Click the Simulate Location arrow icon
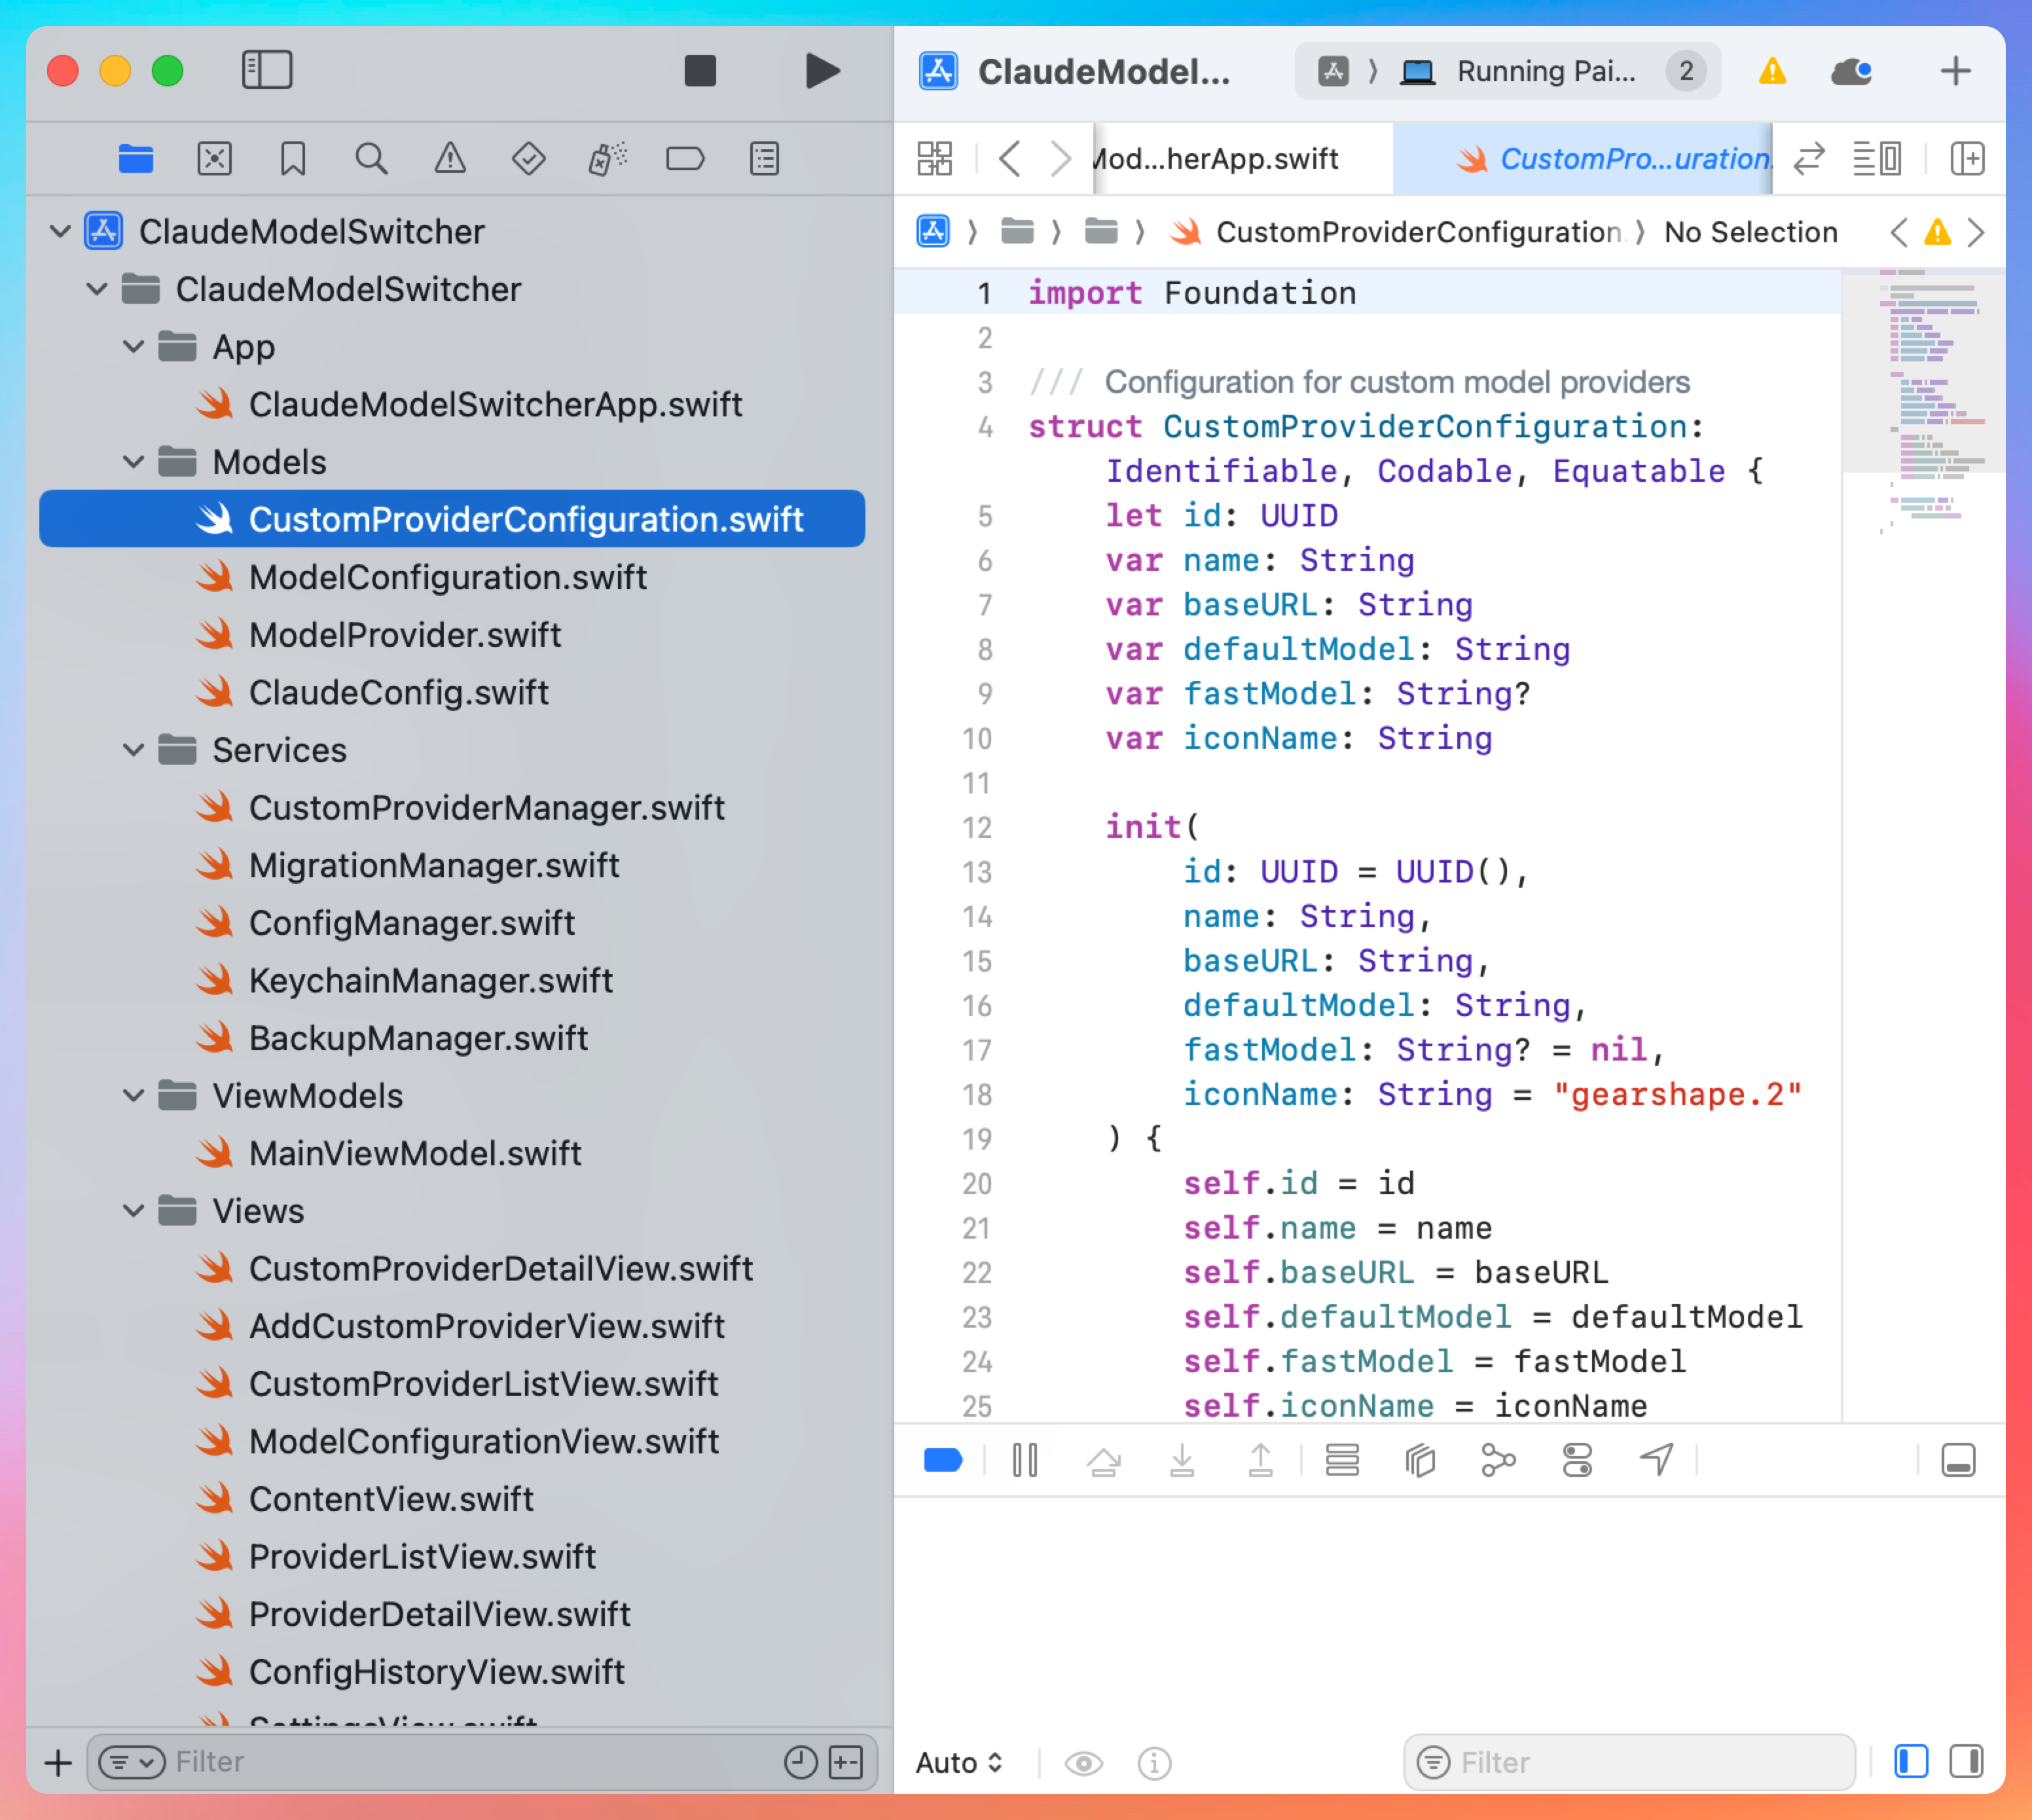 (1656, 1461)
